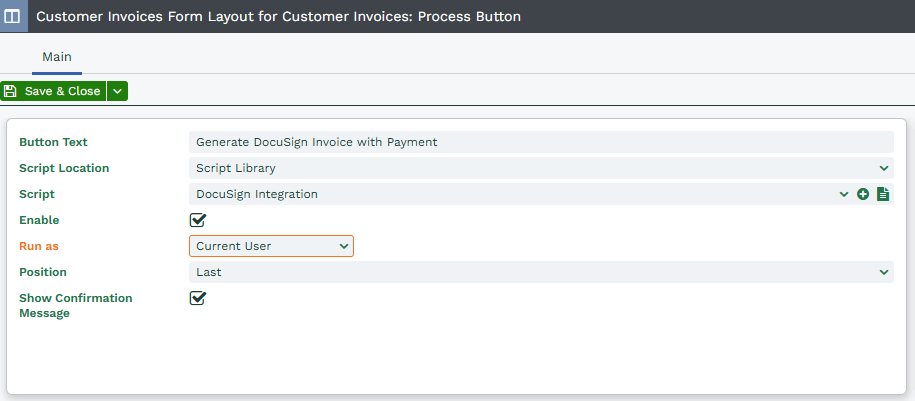This screenshot has height=401, width=915.
Task: Click the Show Confirmation Message label
Action: 76,306
